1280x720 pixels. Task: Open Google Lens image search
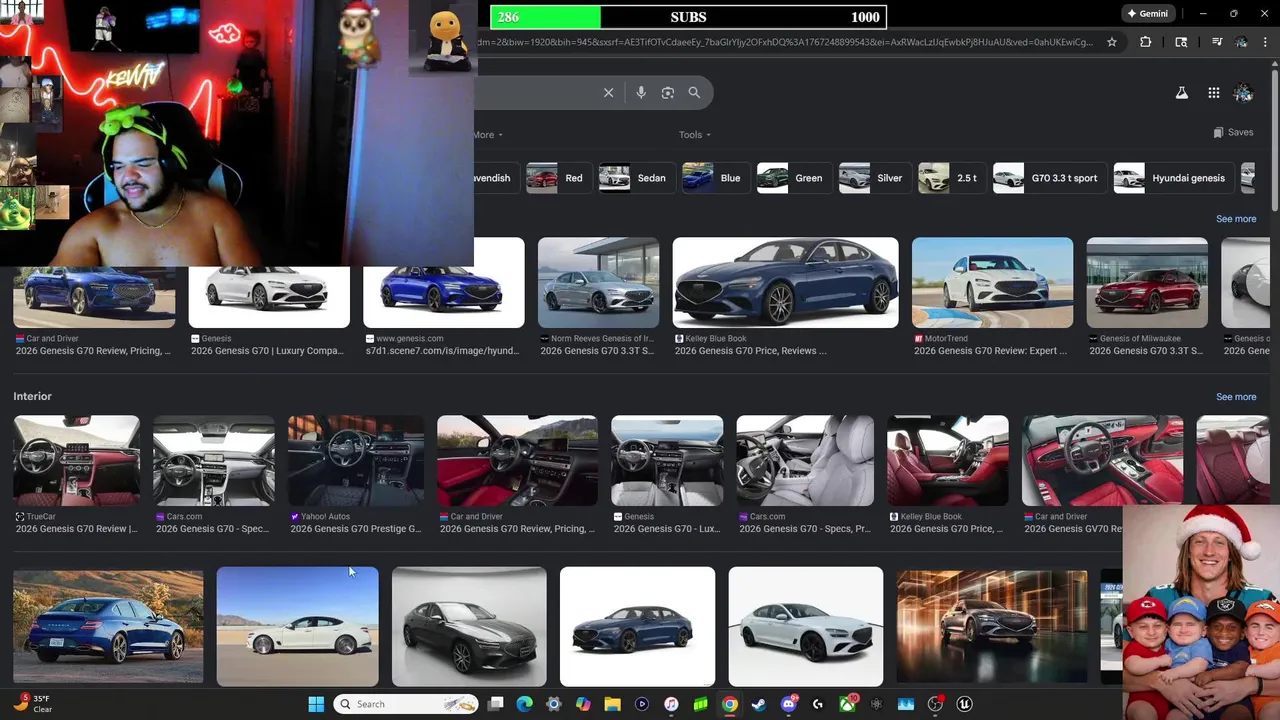pyautogui.click(x=668, y=92)
